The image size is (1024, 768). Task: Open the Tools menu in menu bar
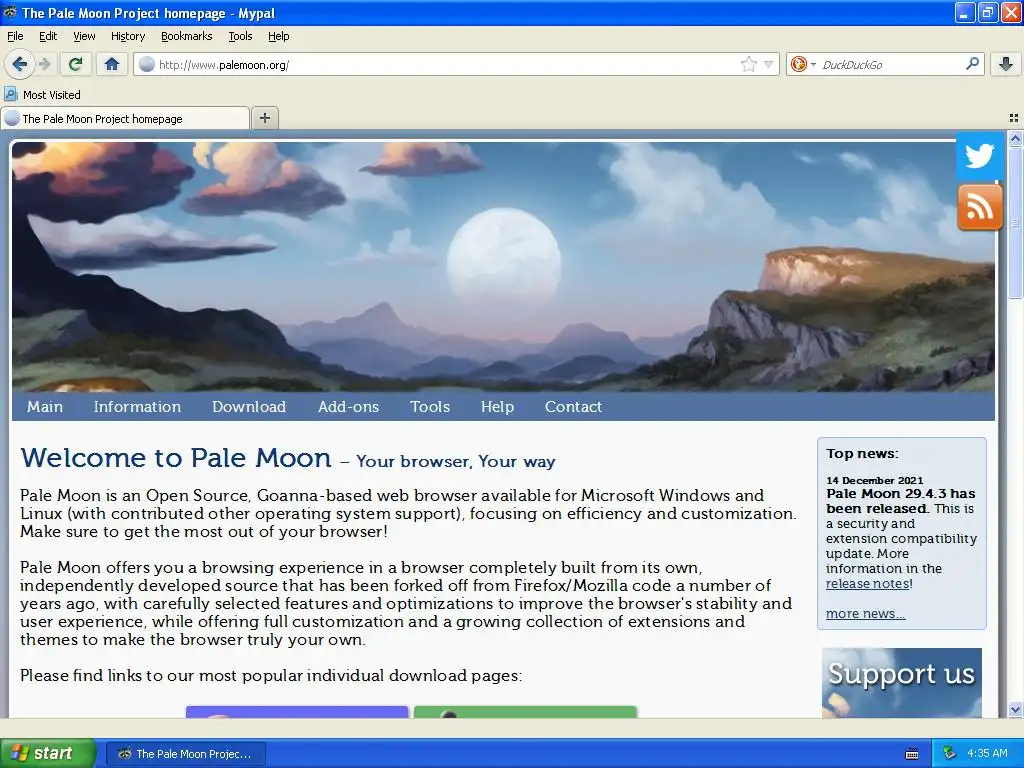240,36
